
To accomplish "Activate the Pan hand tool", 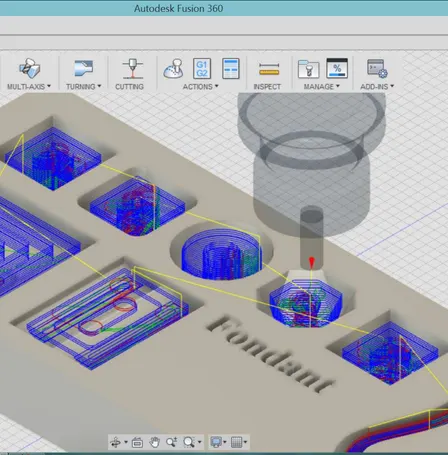I will tap(154, 442).
